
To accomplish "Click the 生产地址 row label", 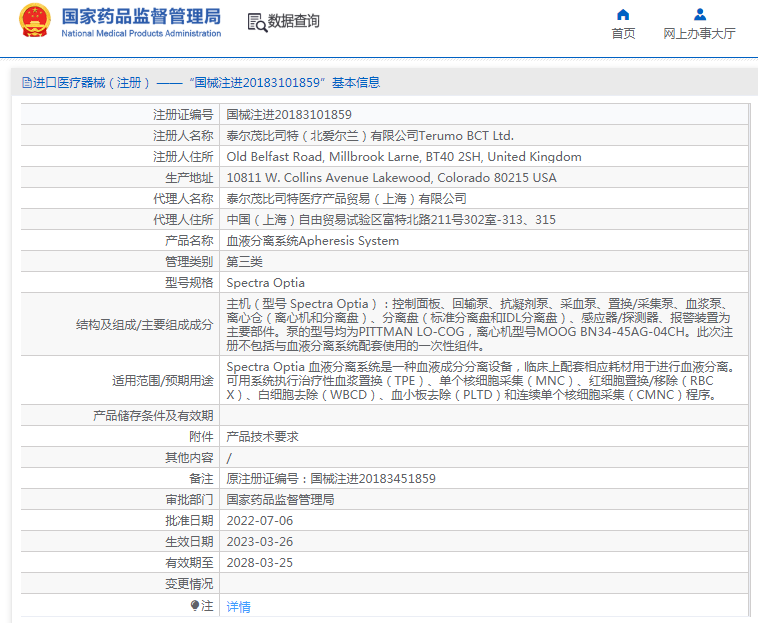I will coord(189,178).
